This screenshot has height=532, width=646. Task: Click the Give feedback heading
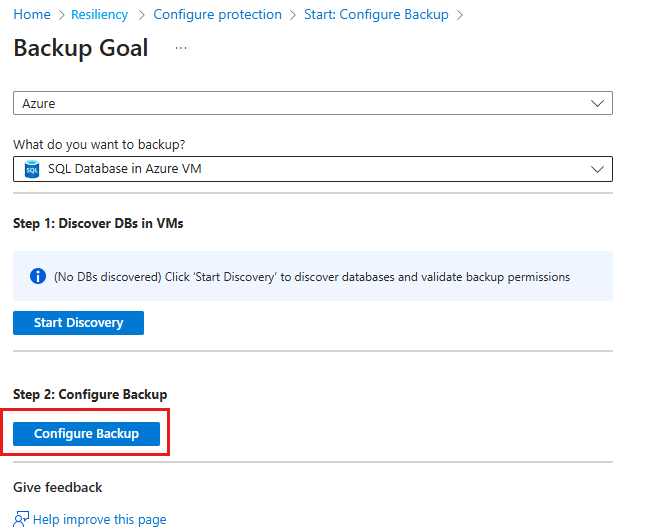click(x=58, y=487)
